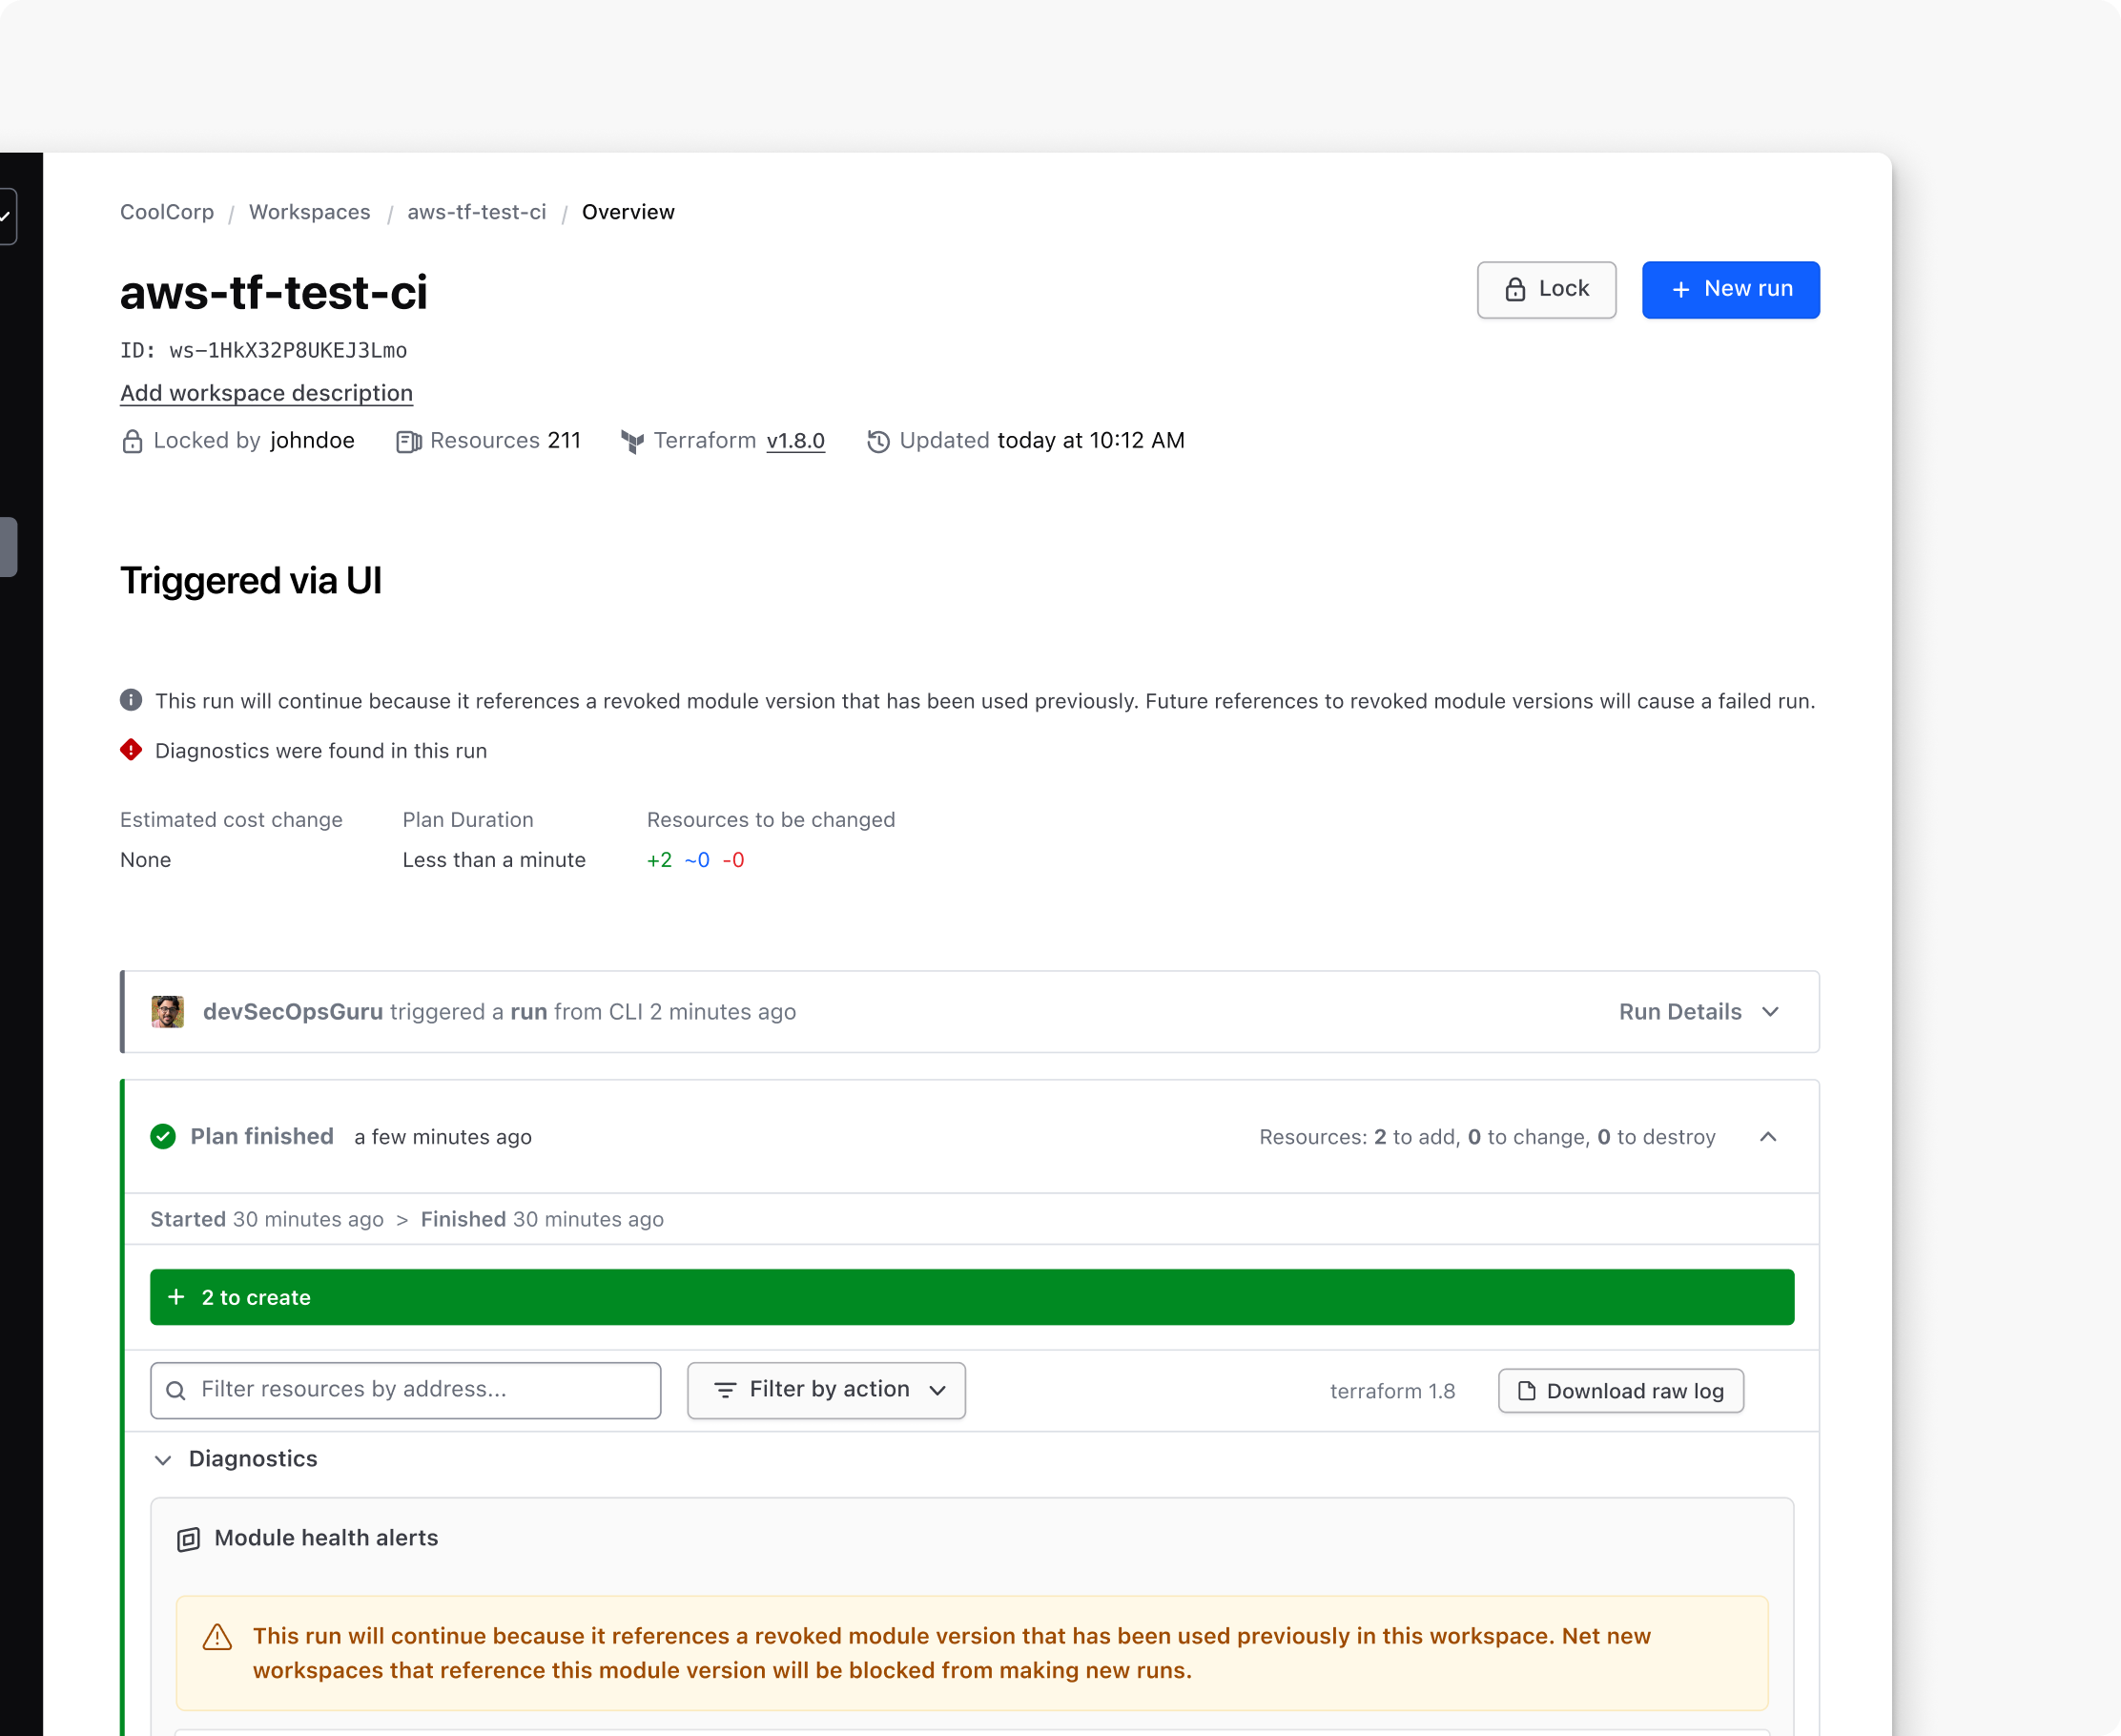Screen dimensions: 2121x1736
Task: Click the file icon inside Download raw log
Action: pyautogui.click(x=1526, y=1391)
